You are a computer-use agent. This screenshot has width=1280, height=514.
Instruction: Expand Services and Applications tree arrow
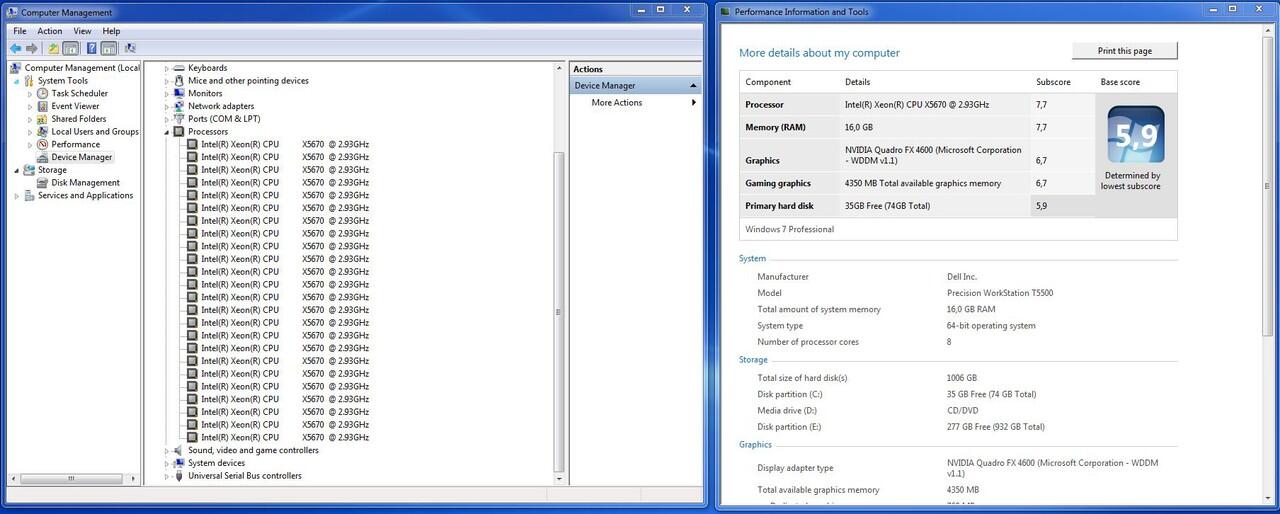tap(17, 196)
